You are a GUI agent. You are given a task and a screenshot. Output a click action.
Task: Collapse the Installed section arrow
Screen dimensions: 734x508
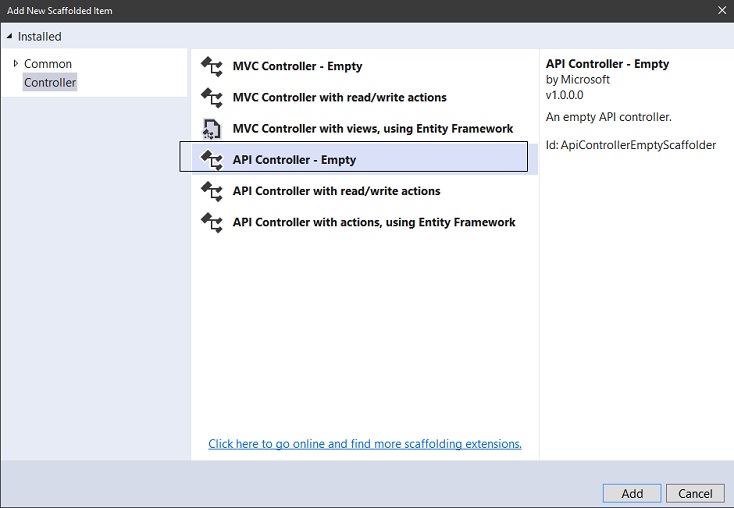[x=9, y=36]
